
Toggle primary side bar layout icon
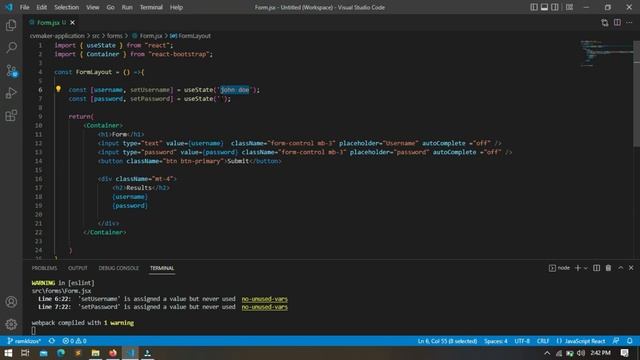click(534, 7)
